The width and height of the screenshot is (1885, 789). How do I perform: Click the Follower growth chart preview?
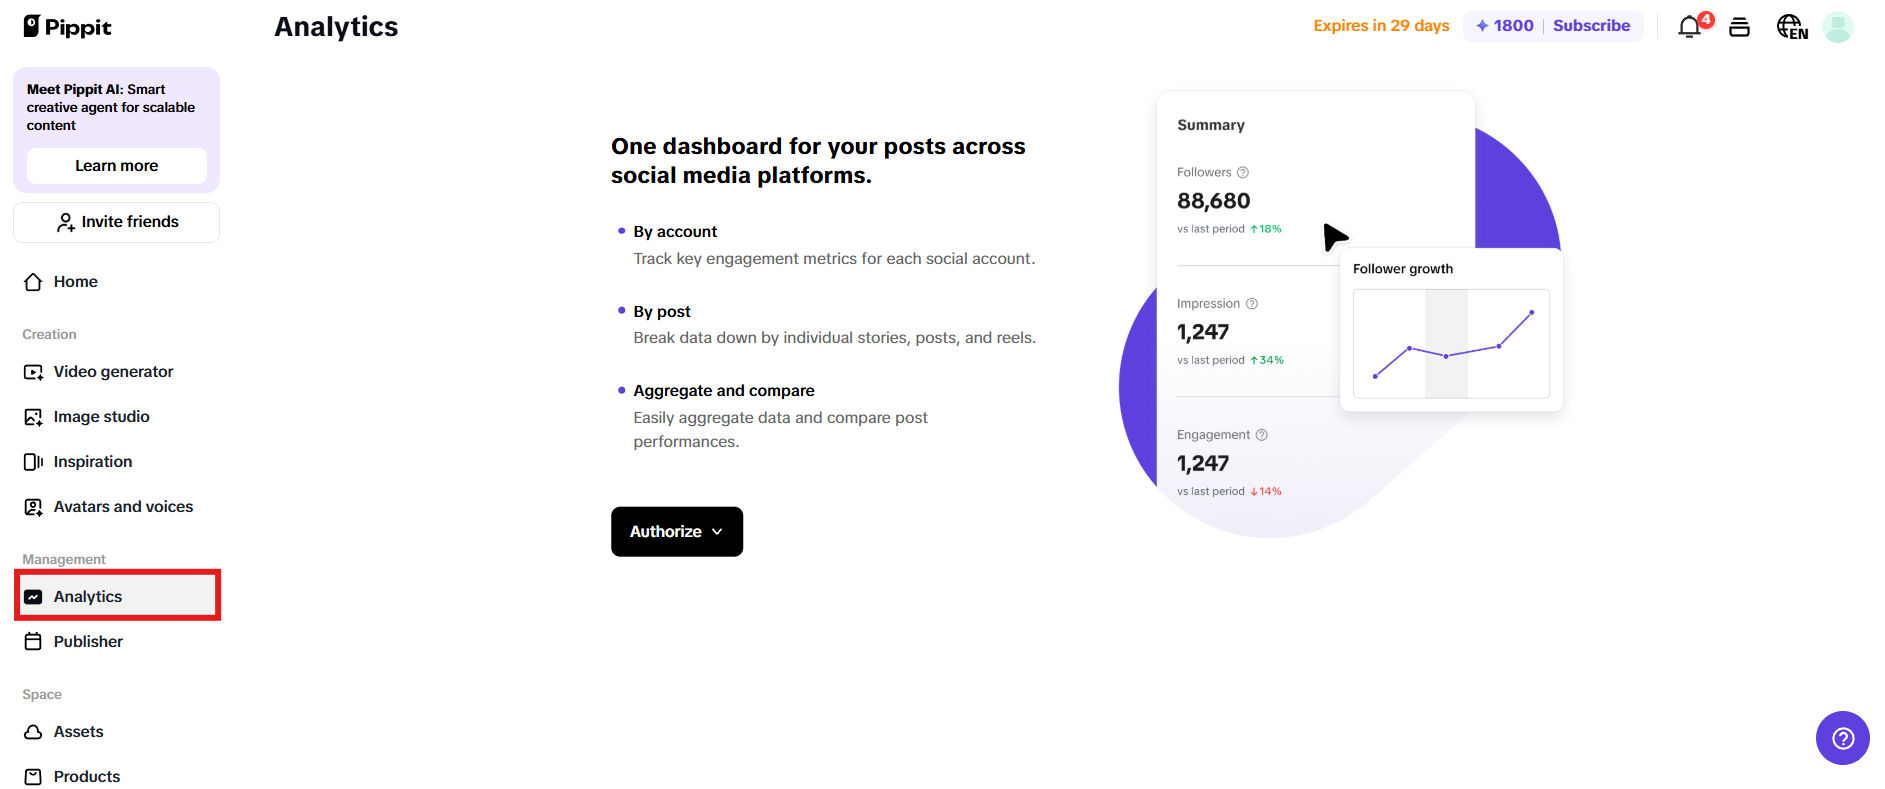tap(1451, 345)
